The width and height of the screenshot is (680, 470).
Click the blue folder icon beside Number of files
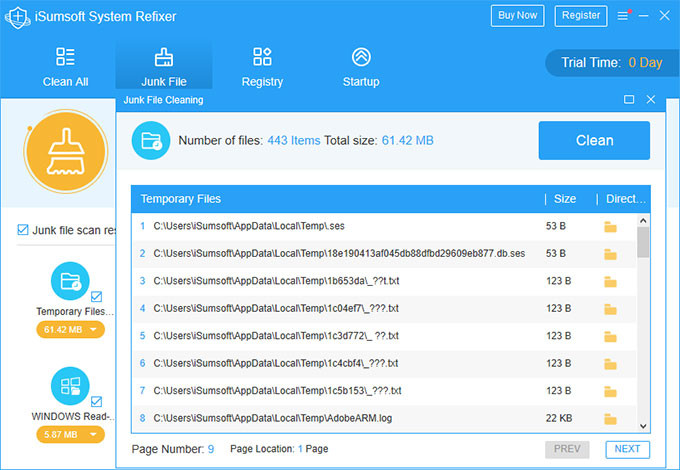[151, 140]
